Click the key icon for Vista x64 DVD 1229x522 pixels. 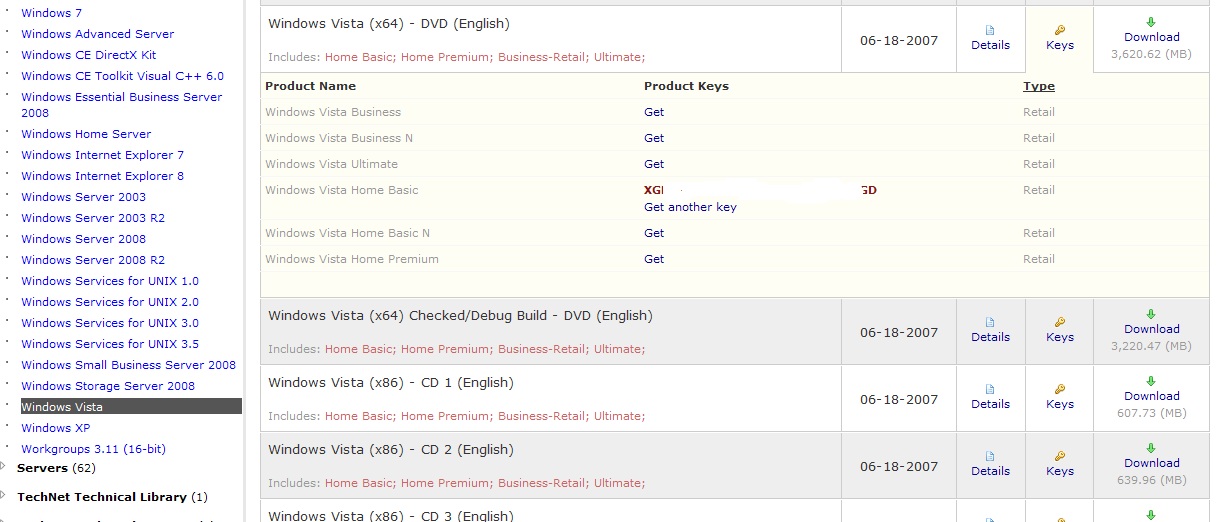(1060, 31)
